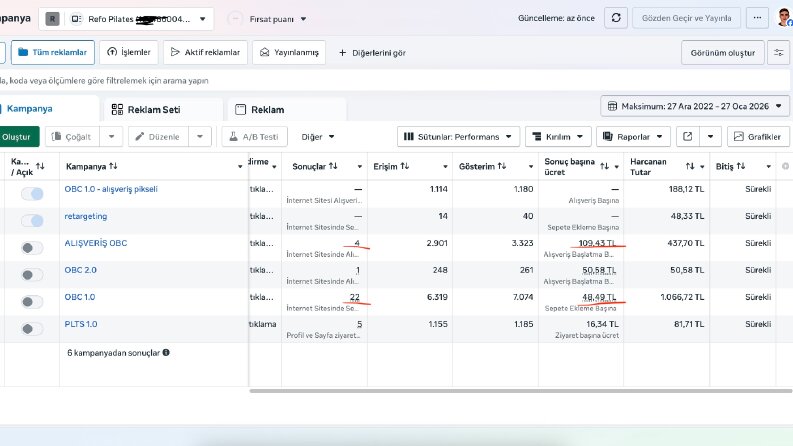
Task: Open the profile avatar menu
Action: 784,18
